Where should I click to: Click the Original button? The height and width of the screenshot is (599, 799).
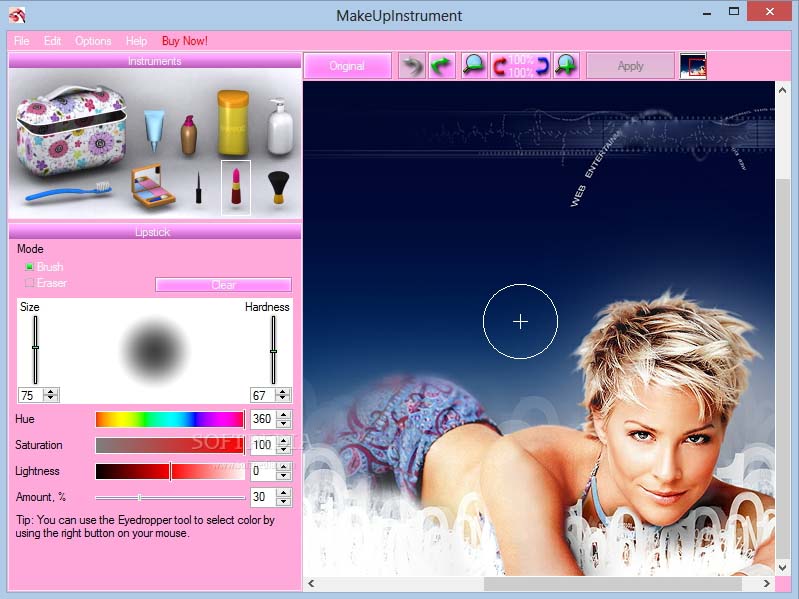(x=347, y=66)
